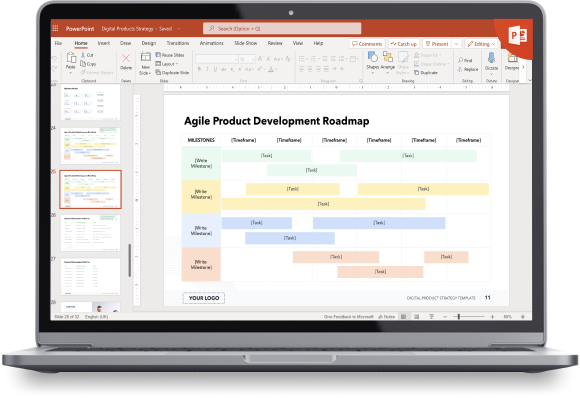
Task: Click the Search box
Action: click(x=282, y=28)
